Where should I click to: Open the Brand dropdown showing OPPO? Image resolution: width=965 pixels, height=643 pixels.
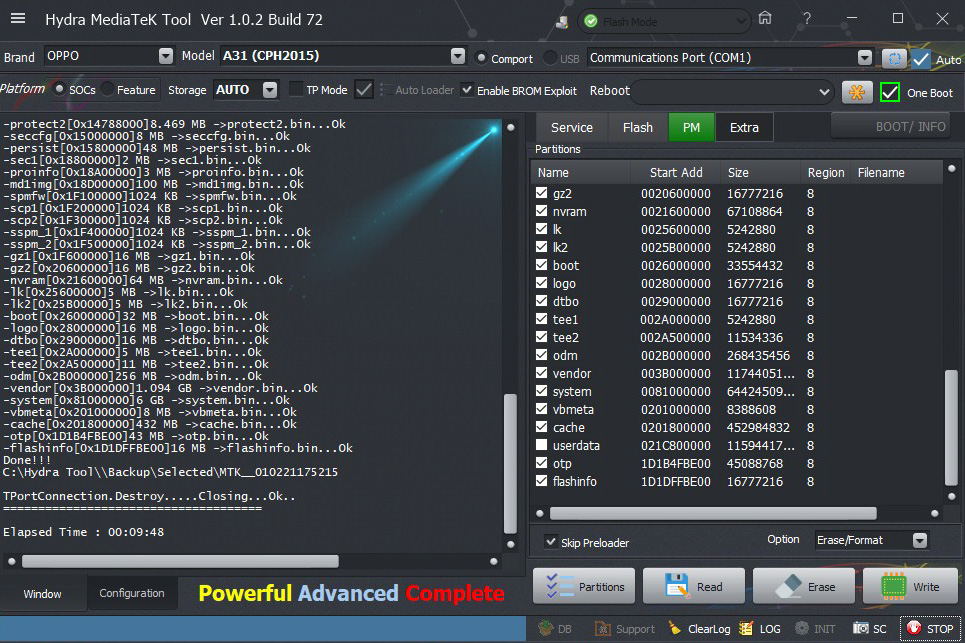click(108, 56)
